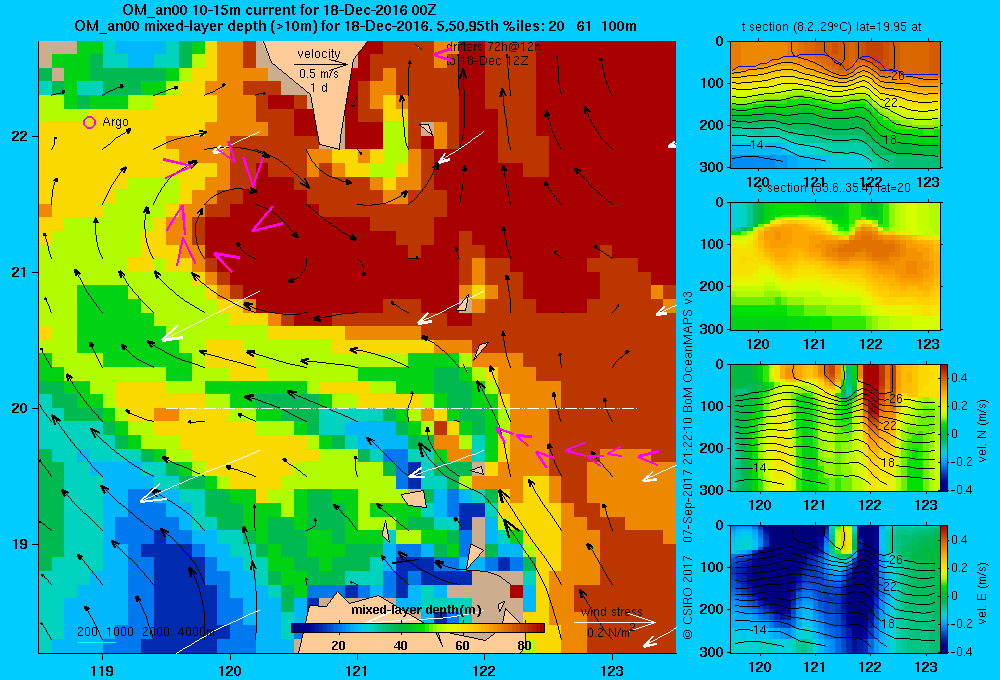The height and width of the screenshot is (680, 1000).
Task: Click the '20' tick on the mixed-layer colorbar
Action: 339,646
